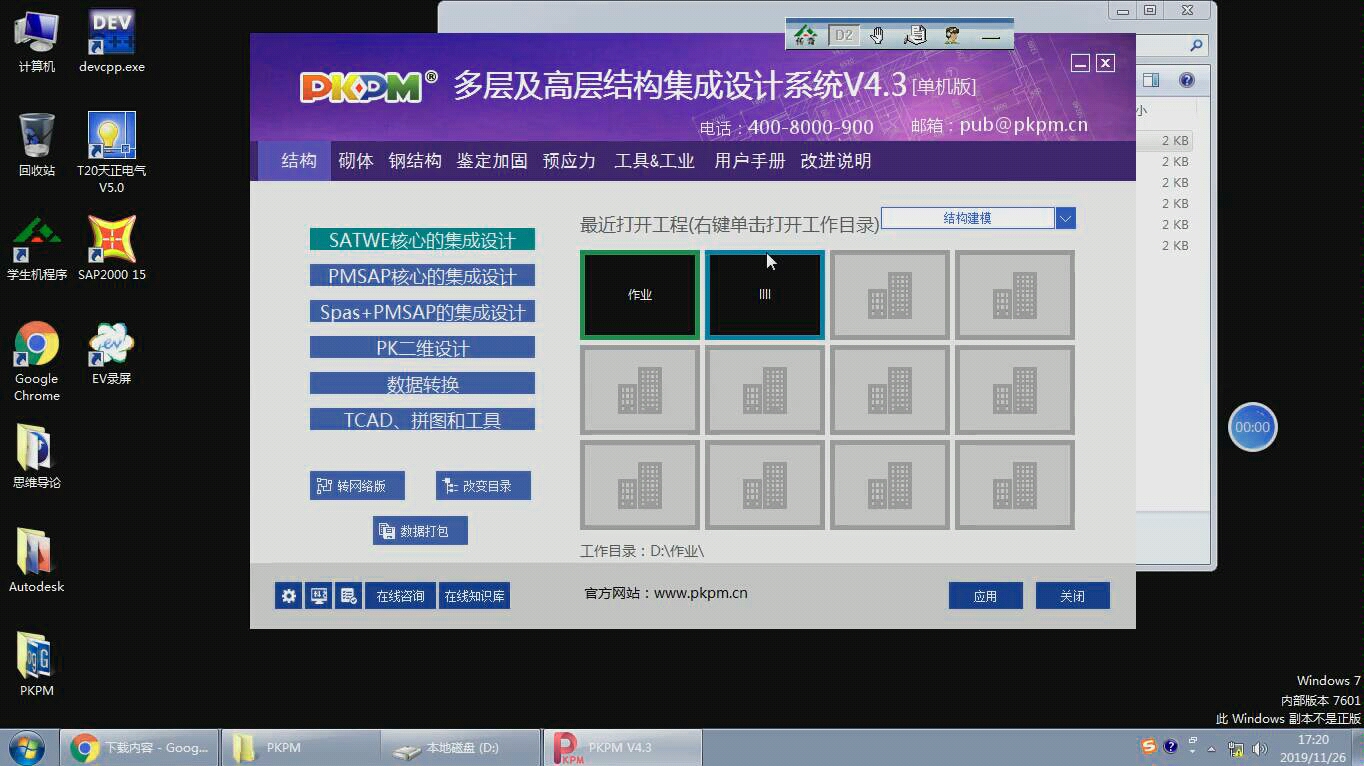Select the llll project thumbnail
The image size is (1364, 766).
(765, 295)
